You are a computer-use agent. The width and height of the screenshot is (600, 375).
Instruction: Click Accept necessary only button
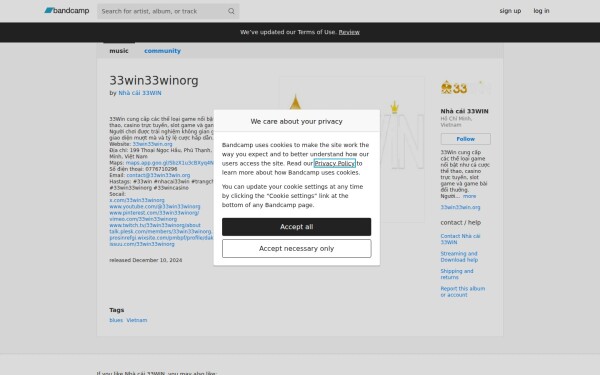tap(296, 248)
